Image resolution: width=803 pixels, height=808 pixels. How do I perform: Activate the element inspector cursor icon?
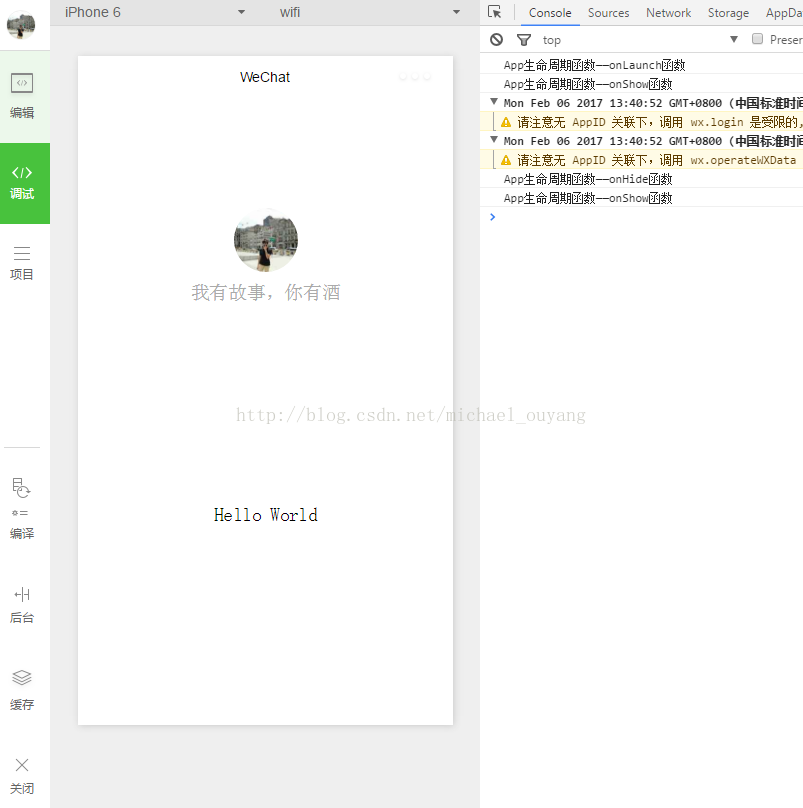click(495, 12)
